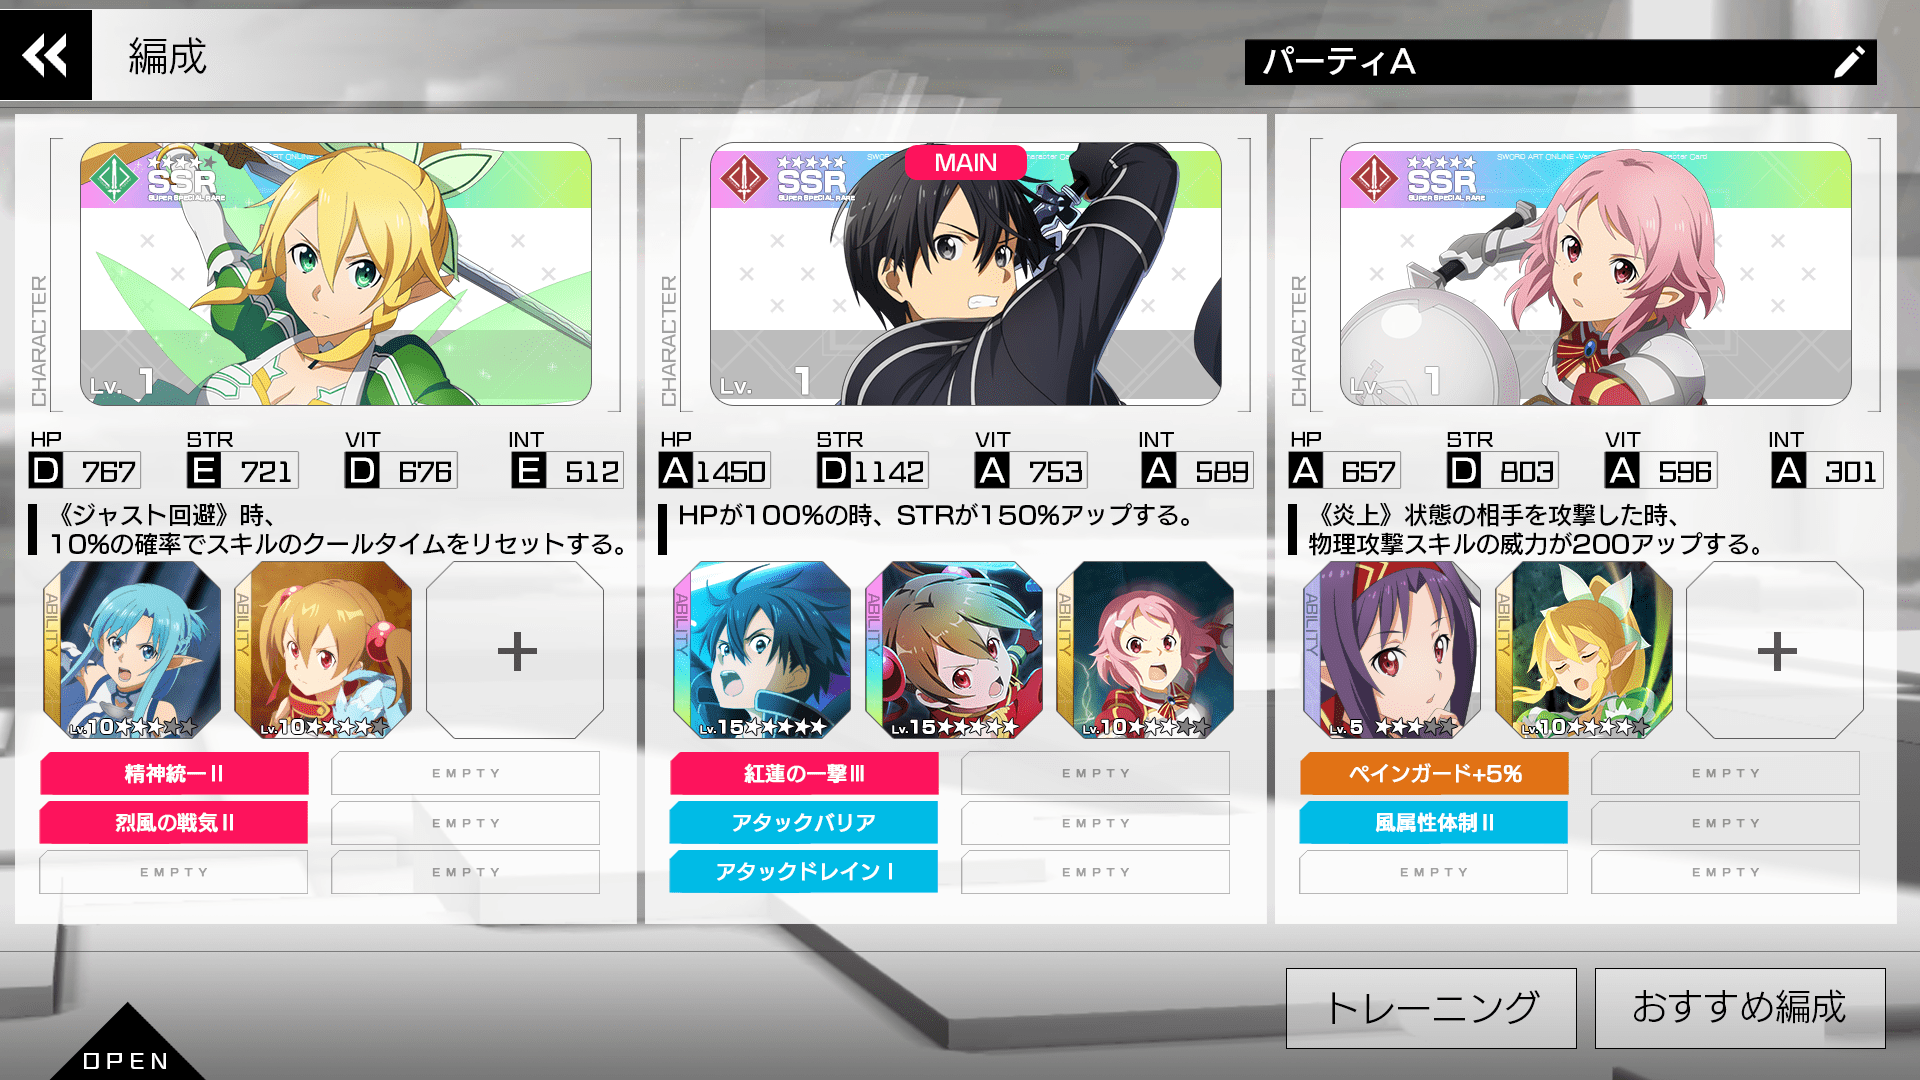1920x1080 pixels.
Task: Select sleeping Leafa Lv.10 ability card
Action: [x=1584, y=650]
